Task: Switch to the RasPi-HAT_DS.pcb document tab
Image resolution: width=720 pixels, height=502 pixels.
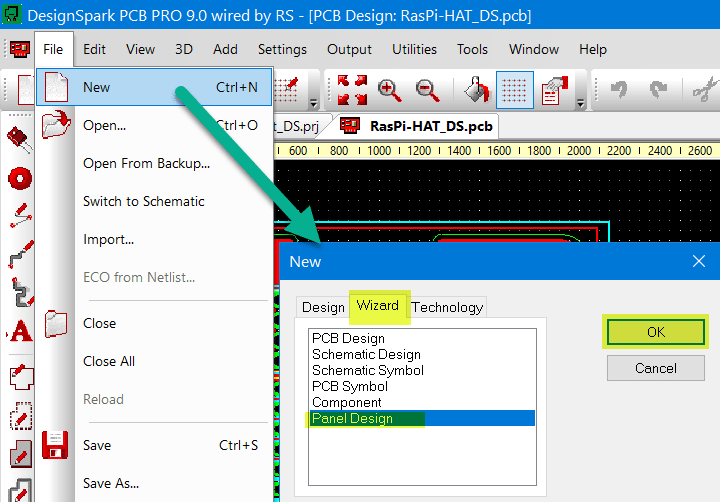Action: pos(417,126)
